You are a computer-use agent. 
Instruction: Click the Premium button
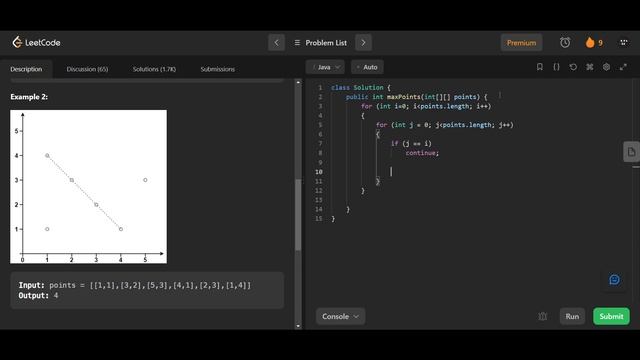tap(521, 42)
